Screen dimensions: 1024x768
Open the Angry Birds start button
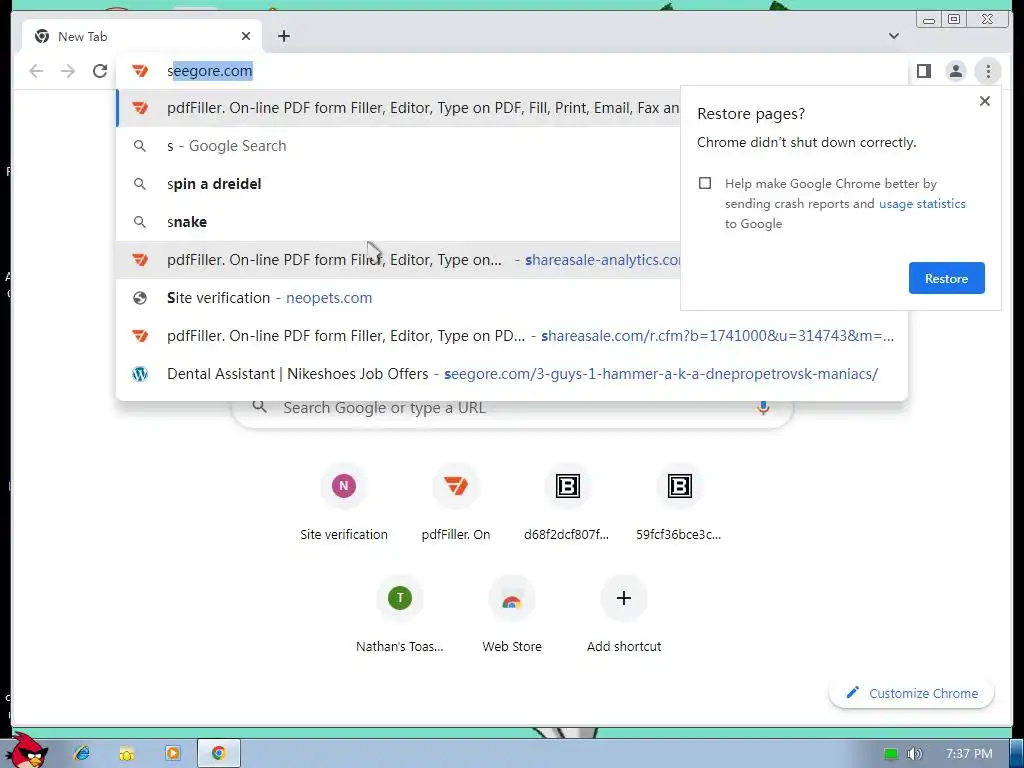(29, 750)
